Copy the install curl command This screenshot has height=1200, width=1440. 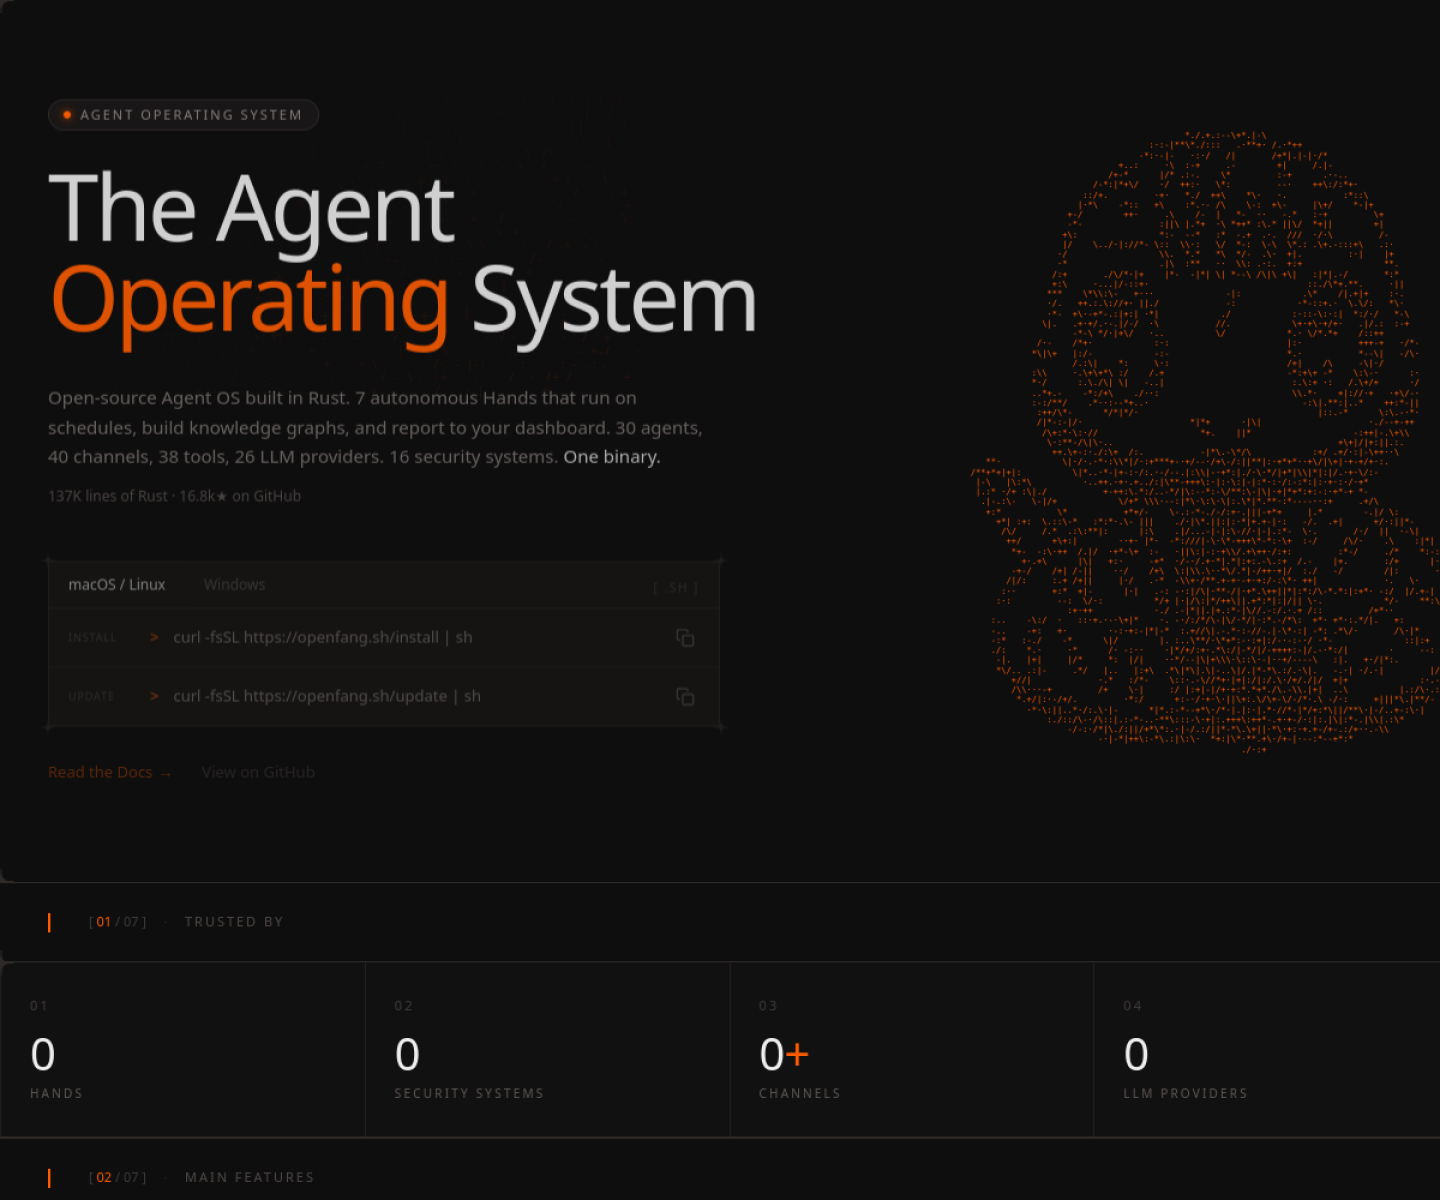point(685,638)
